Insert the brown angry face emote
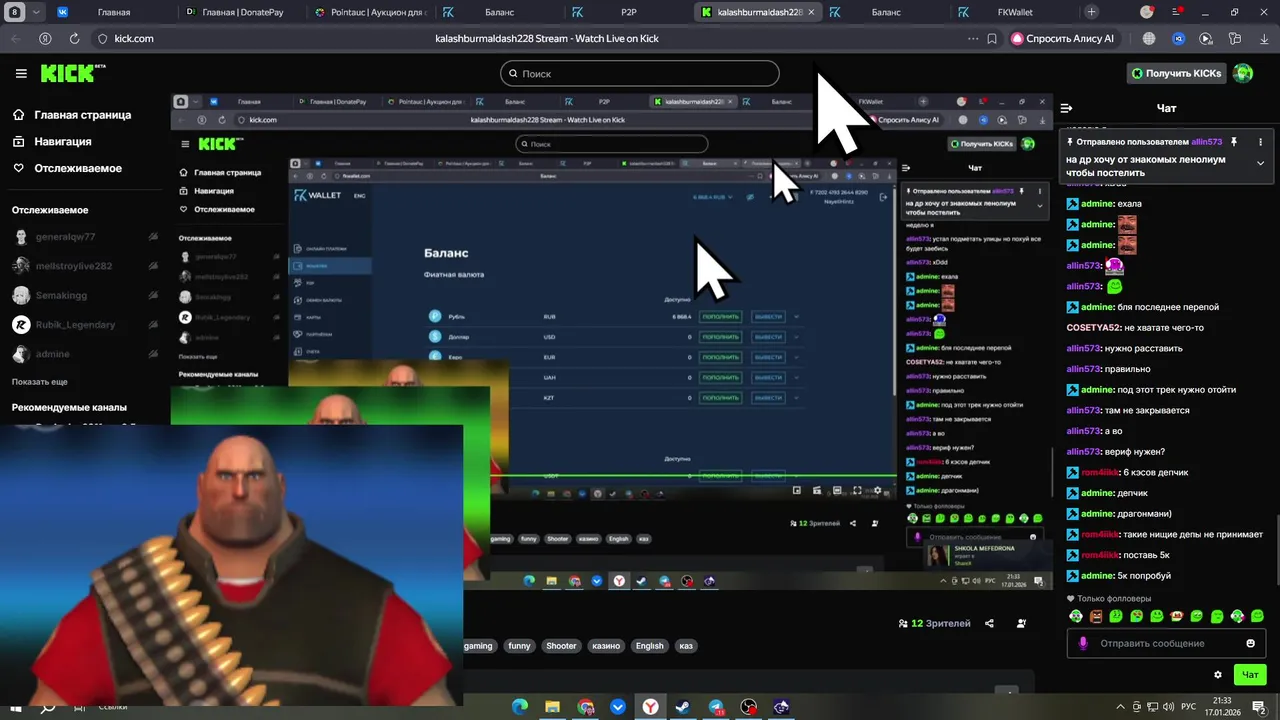Viewport: 1280px width, 720px height. [x=1096, y=616]
